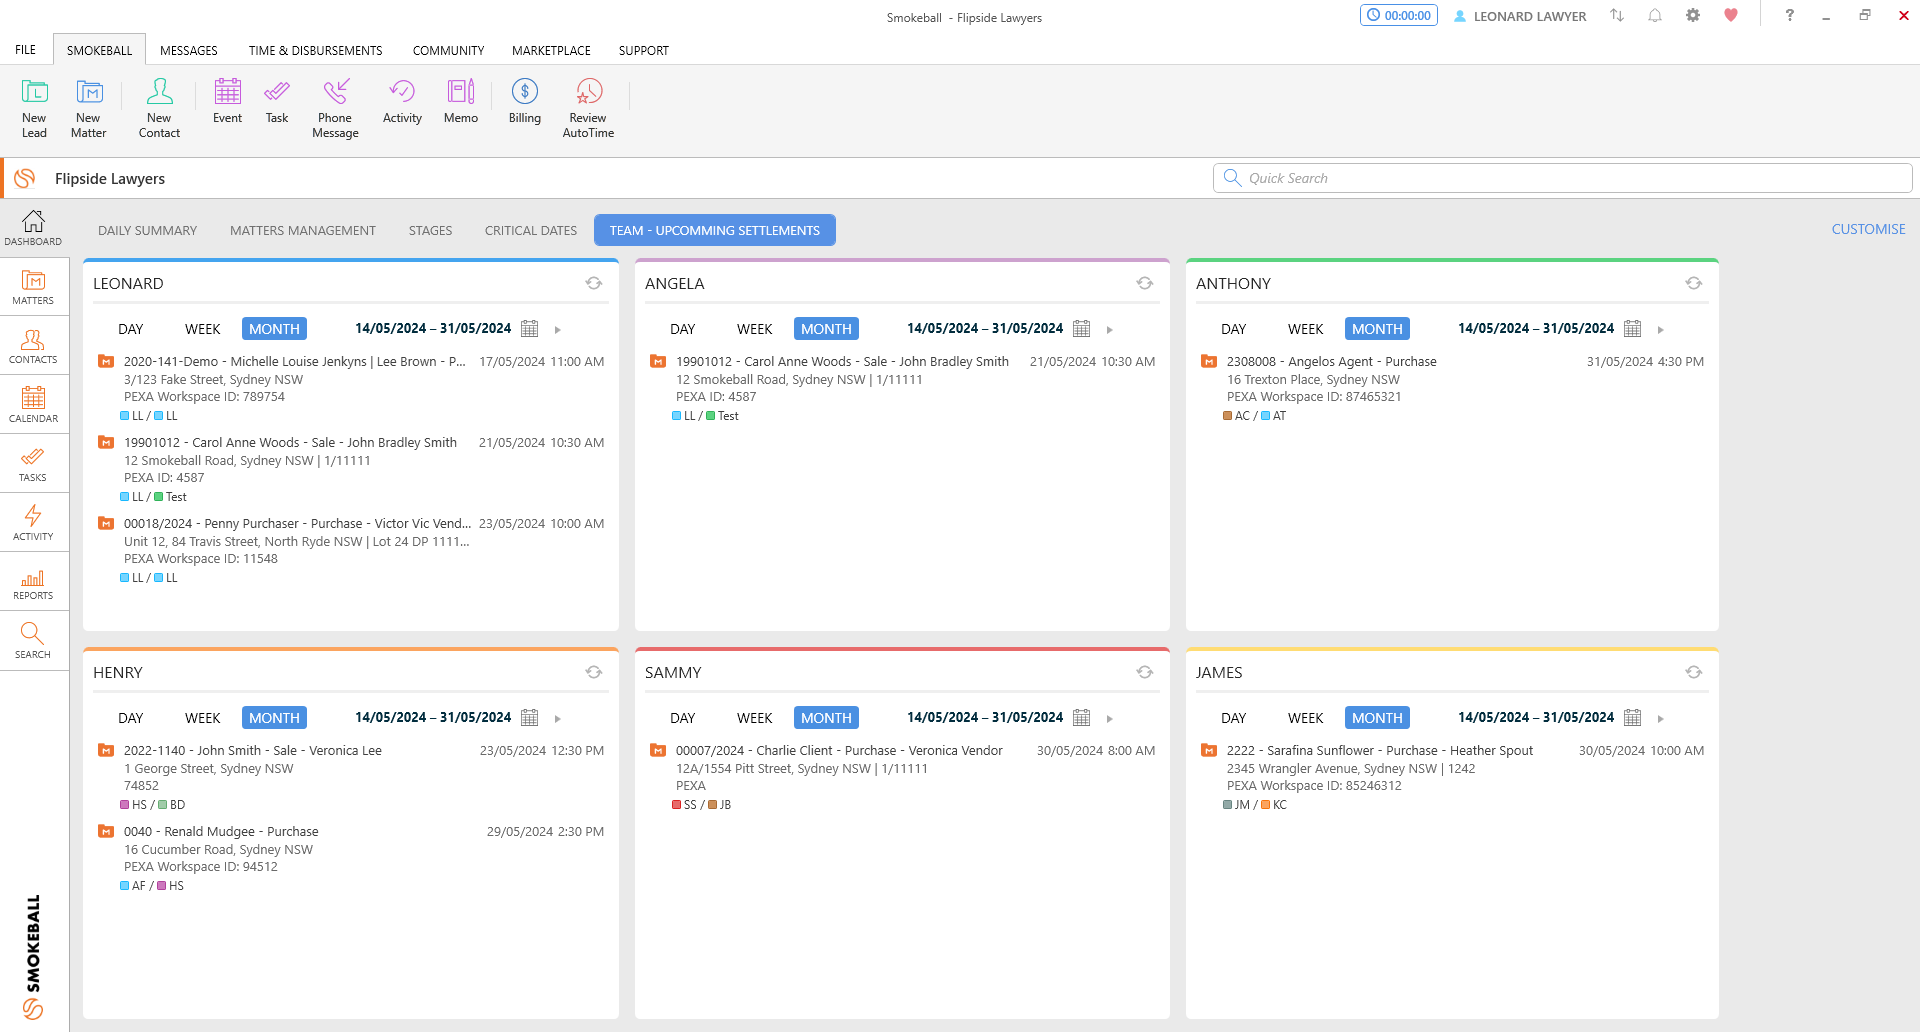Refresh the Sammy panel
1920x1032 pixels.
click(1145, 673)
